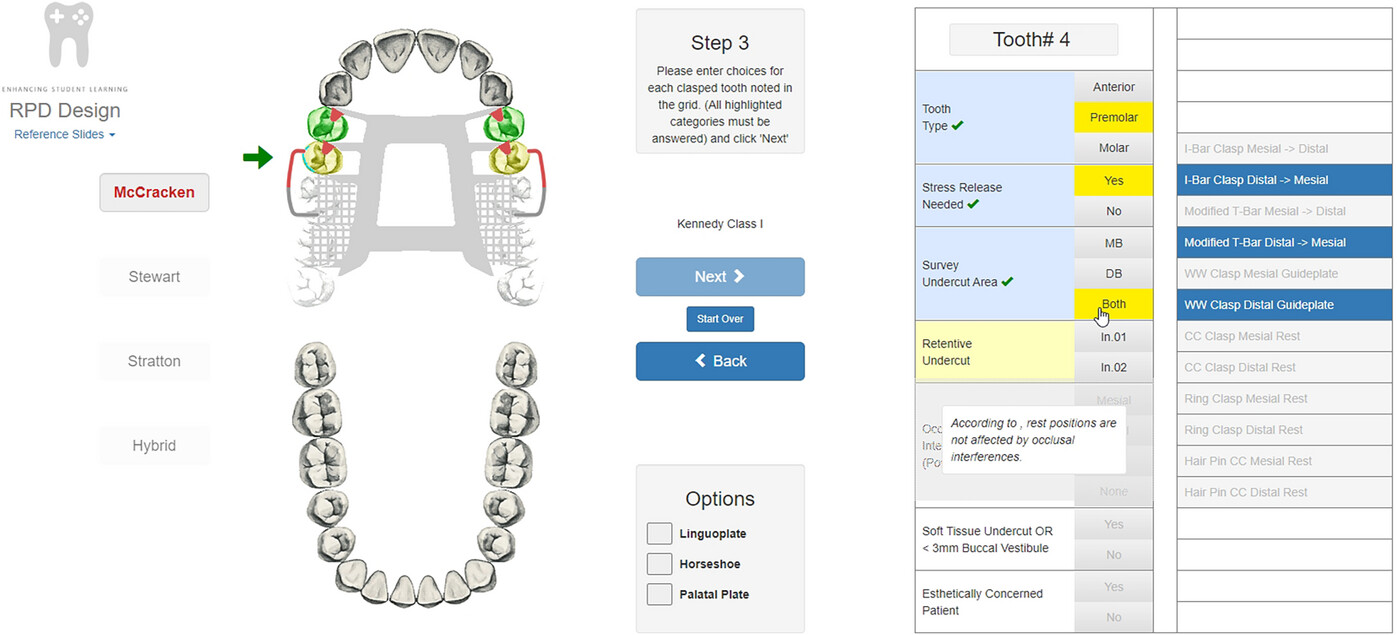Toggle the Palatal Plate checkbox

(x=659, y=594)
